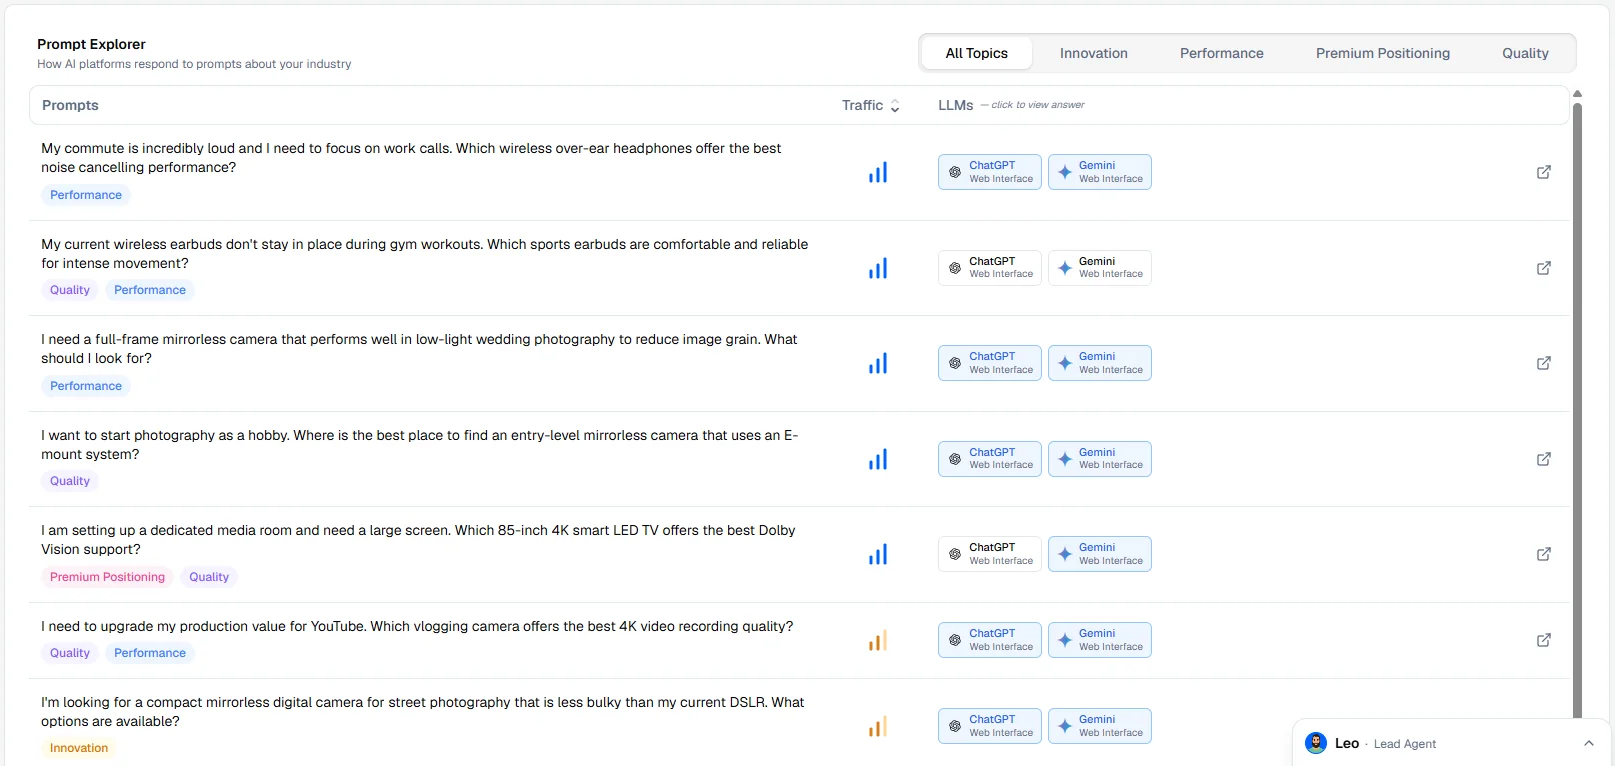Click traffic bars icon for sports earbuds prompt
Viewport: 1615px width, 766px height.
(x=878, y=268)
